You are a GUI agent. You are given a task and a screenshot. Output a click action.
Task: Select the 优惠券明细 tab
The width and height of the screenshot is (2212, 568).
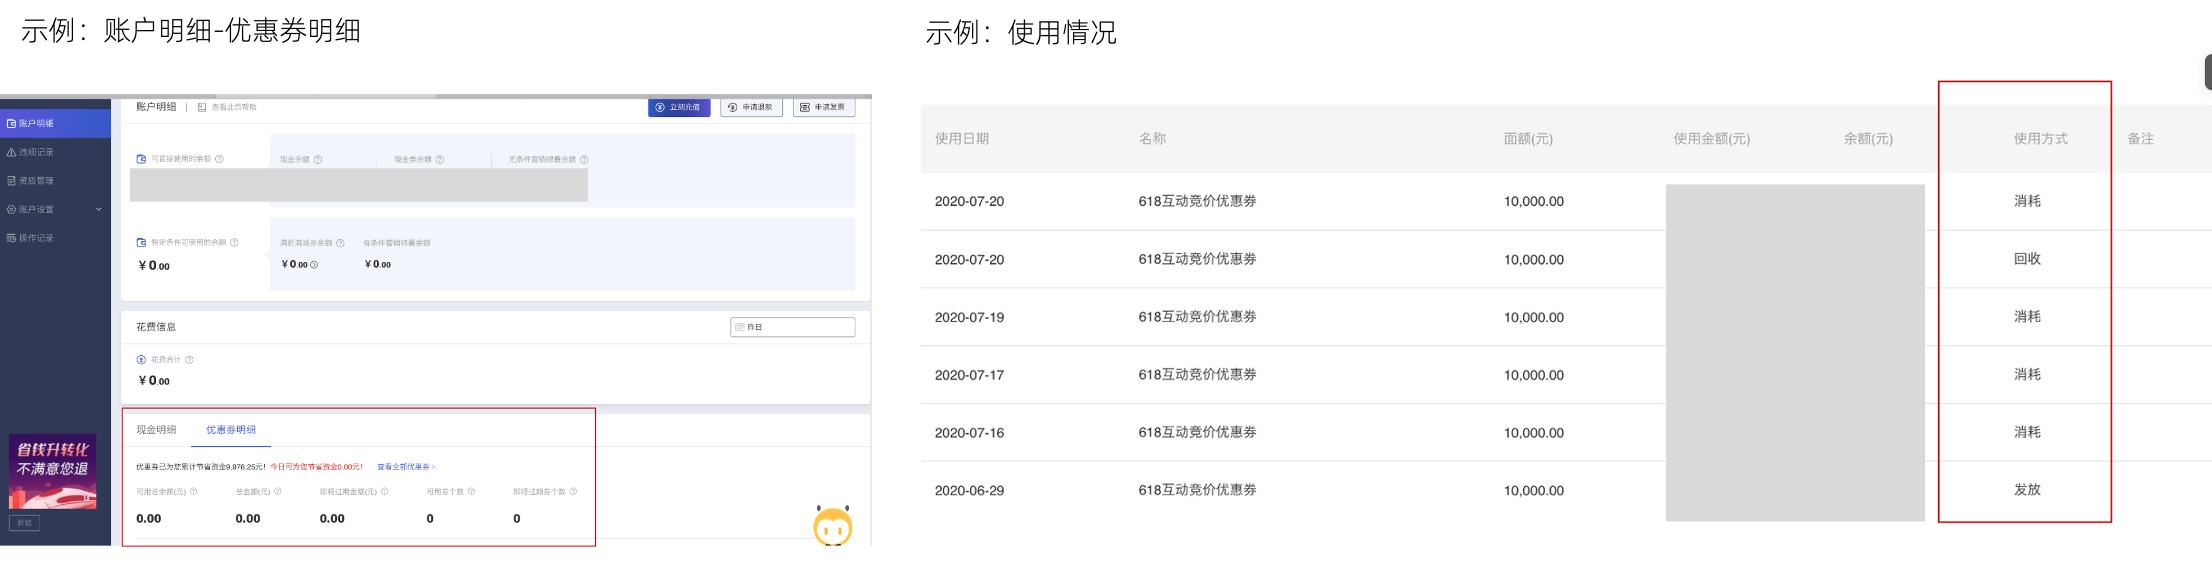tap(231, 430)
